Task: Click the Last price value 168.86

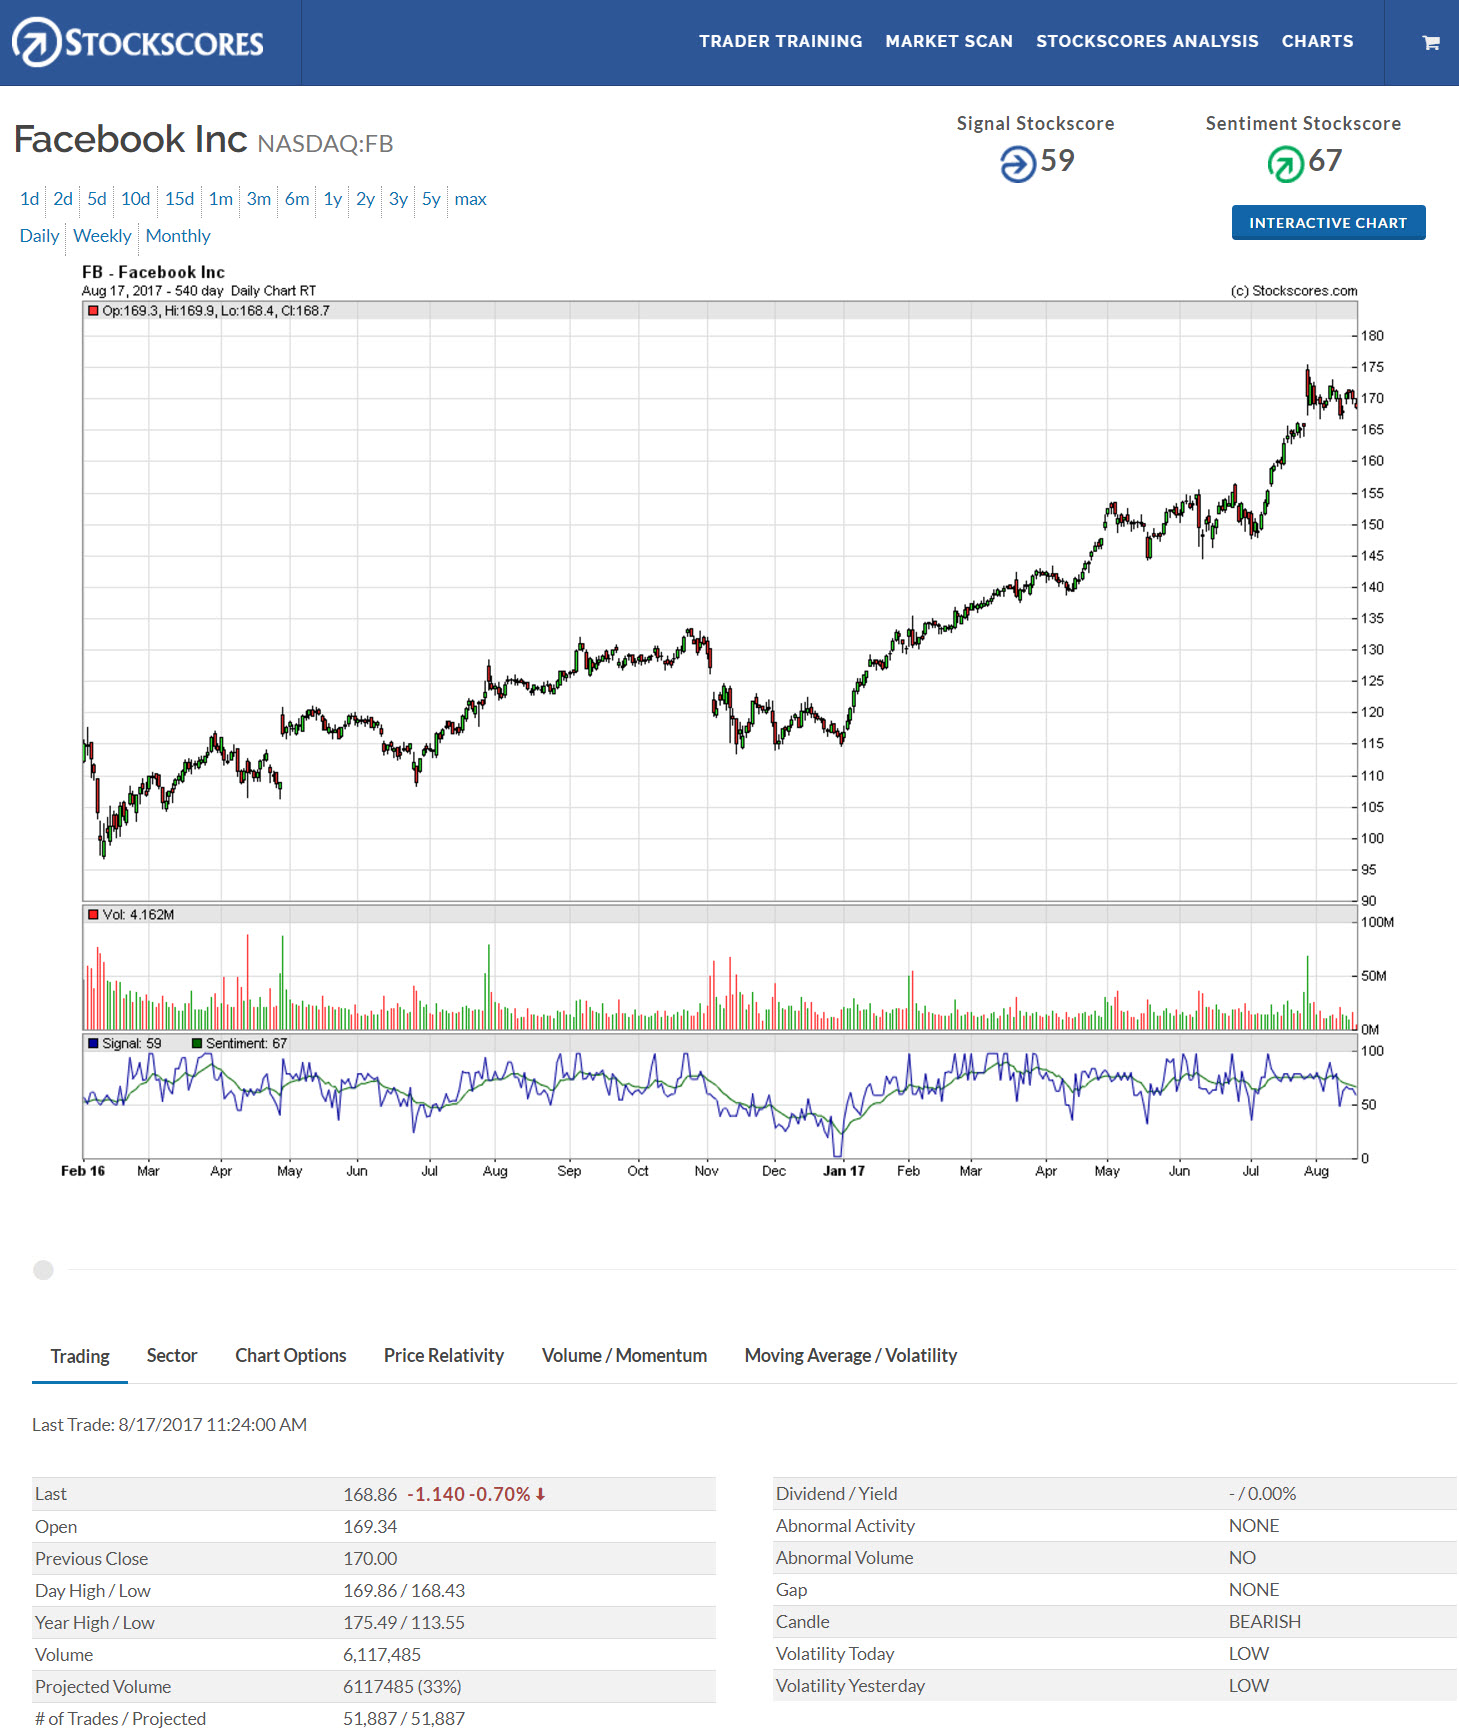Action: click(370, 1494)
